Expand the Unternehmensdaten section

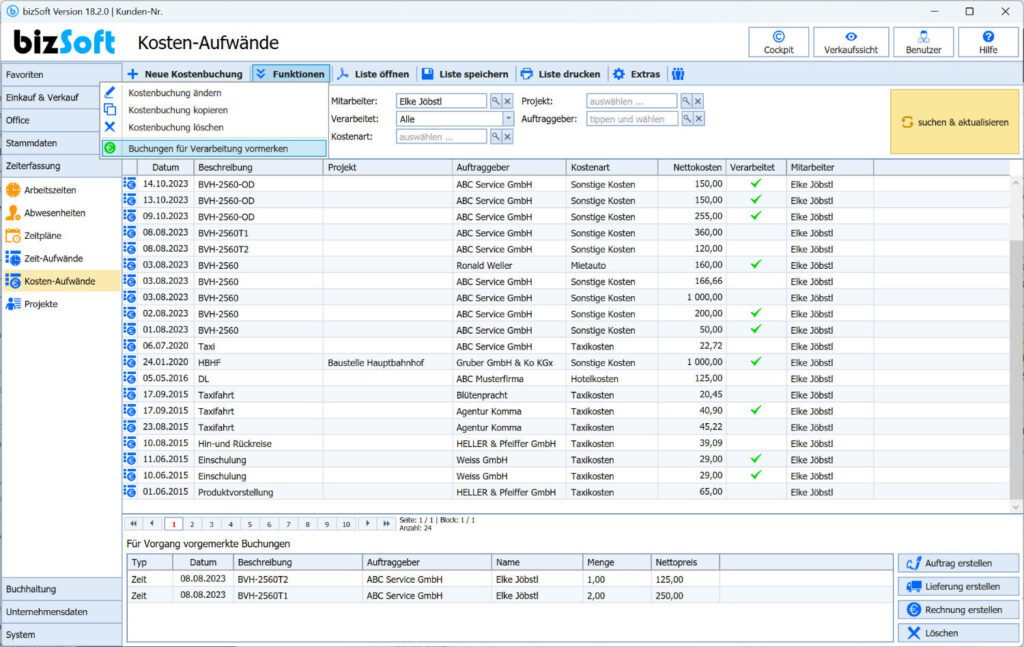click(61, 612)
